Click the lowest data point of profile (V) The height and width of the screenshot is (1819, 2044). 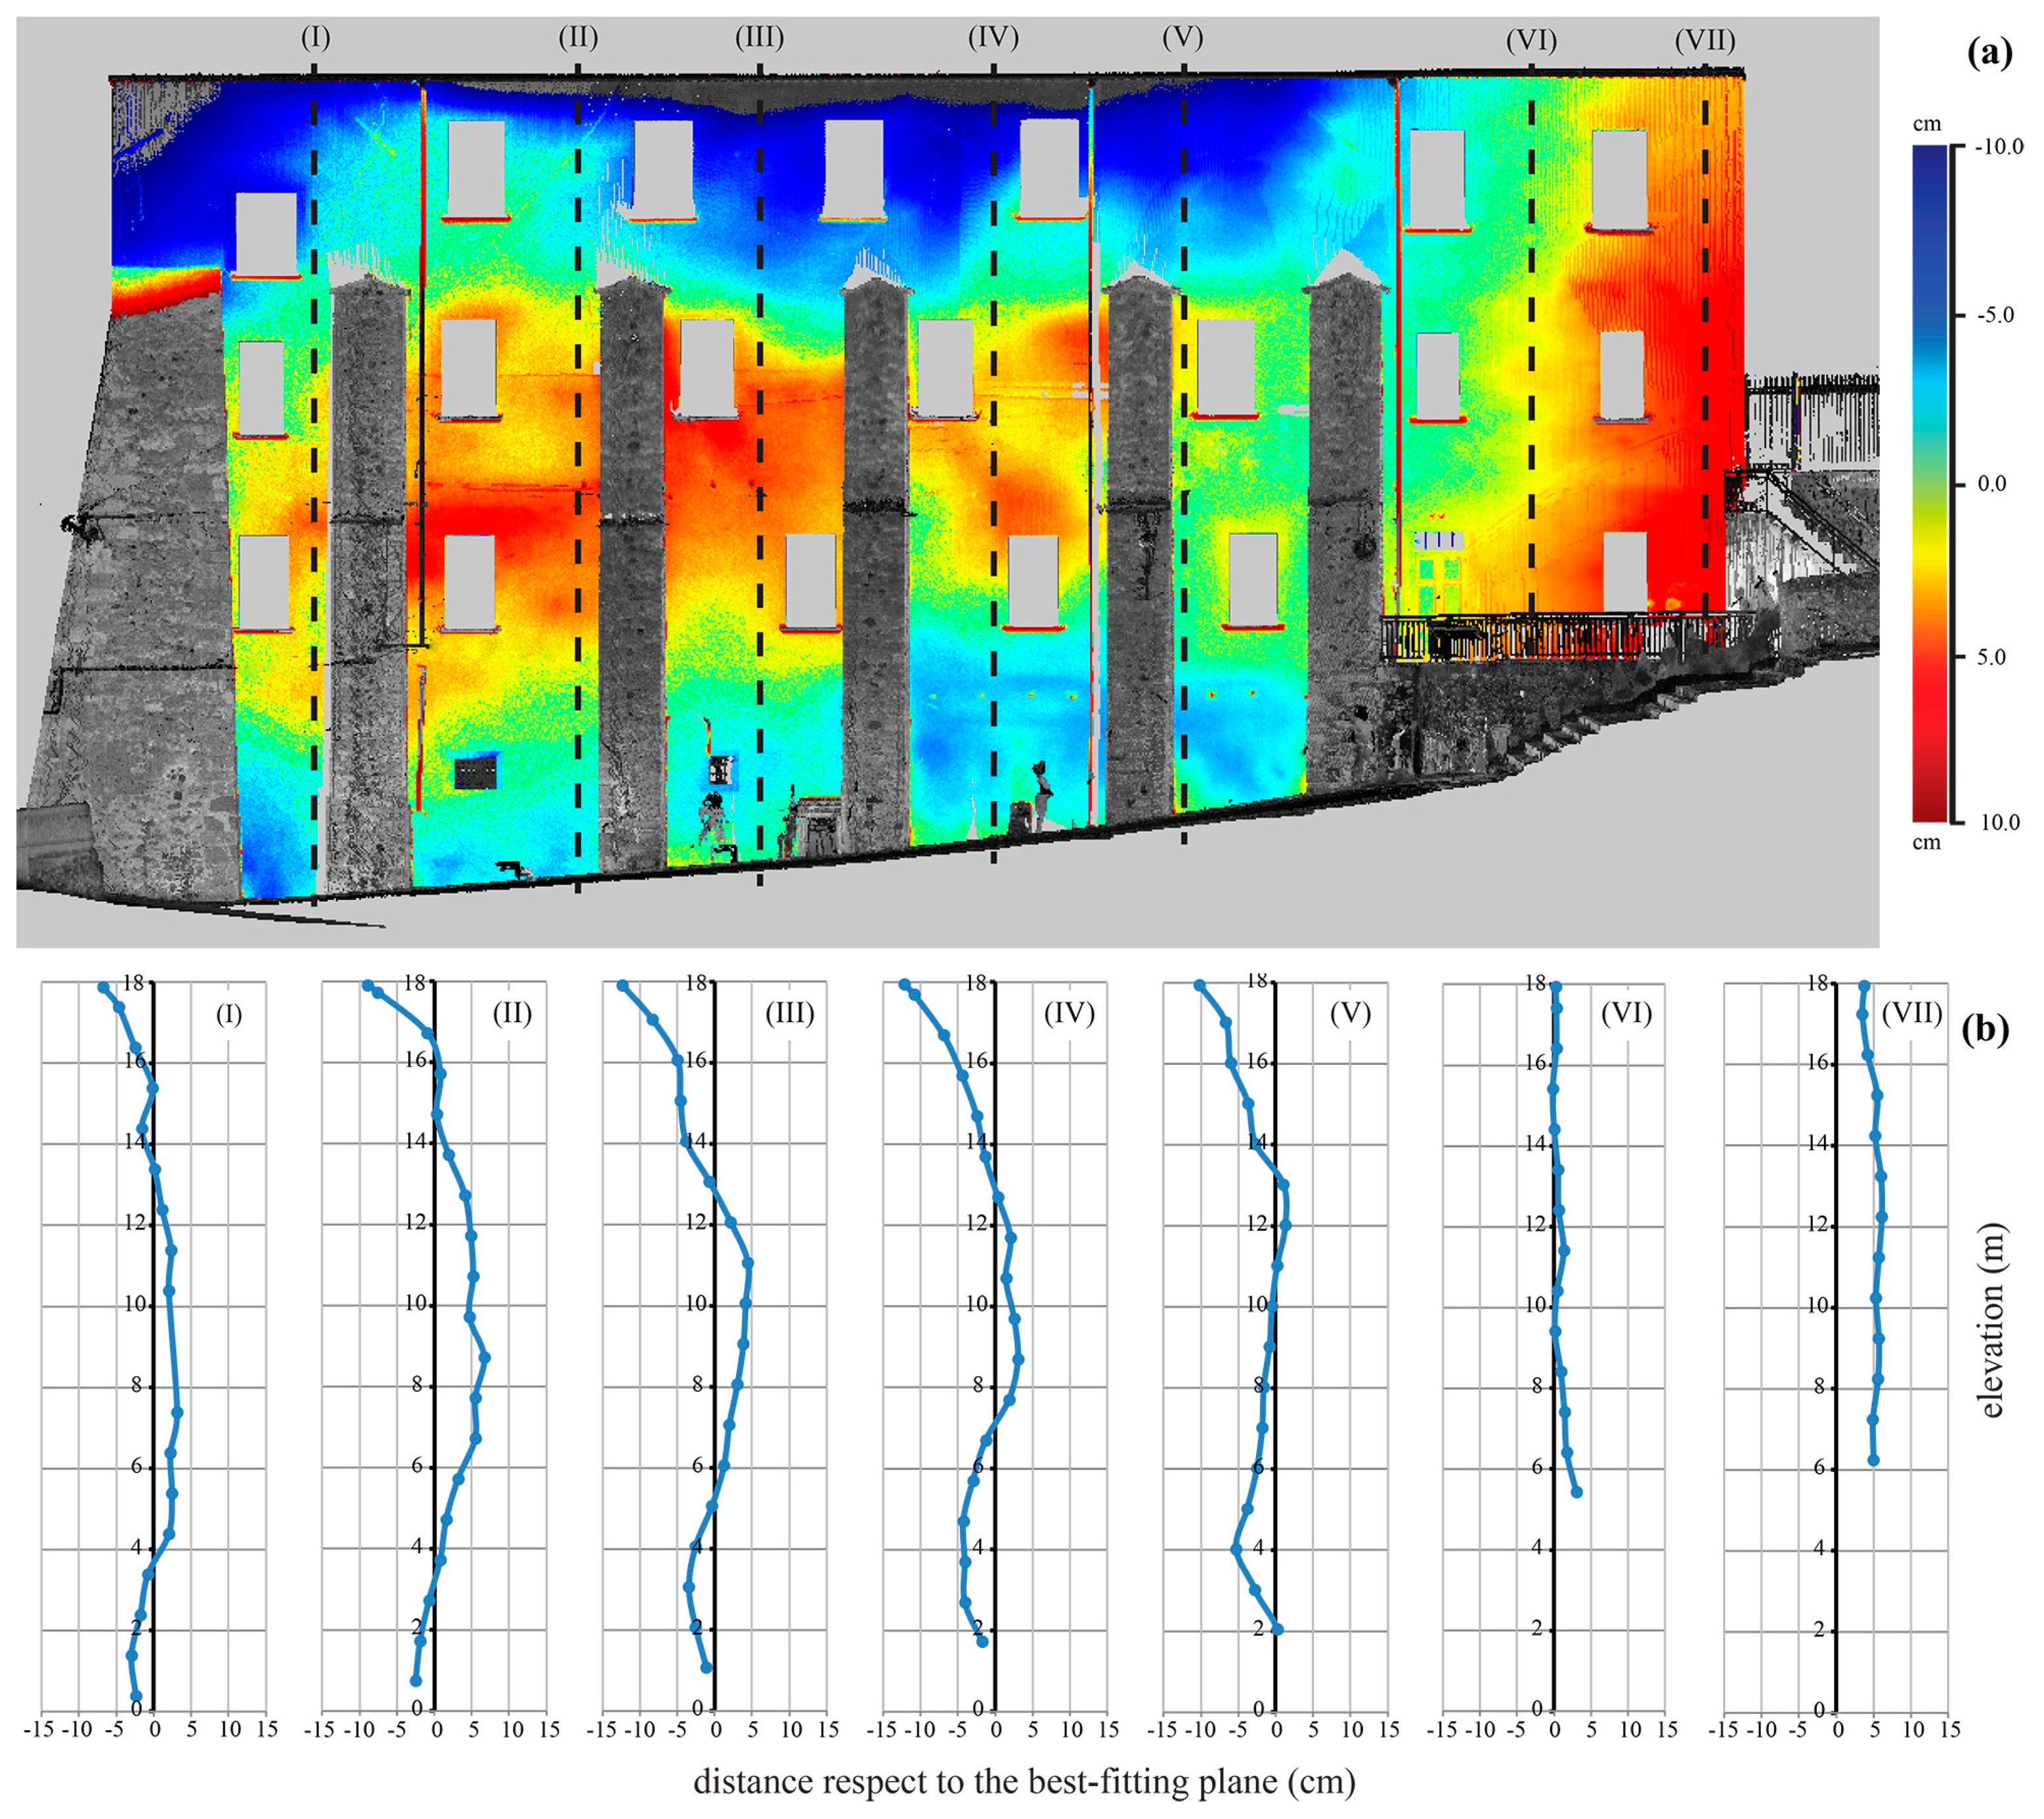pyautogui.click(x=1277, y=1629)
